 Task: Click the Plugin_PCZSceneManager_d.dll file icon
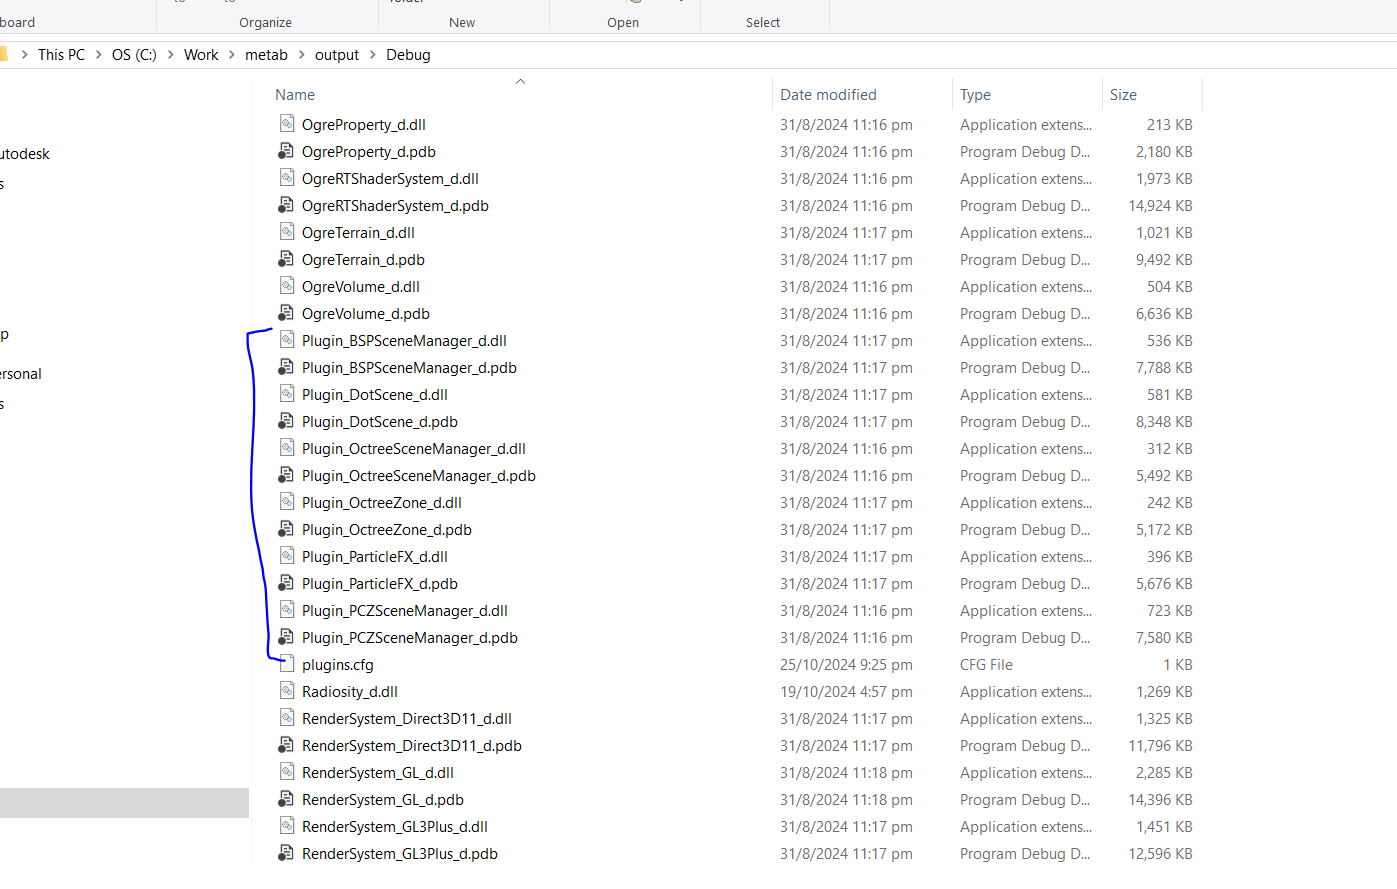(x=286, y=610)
